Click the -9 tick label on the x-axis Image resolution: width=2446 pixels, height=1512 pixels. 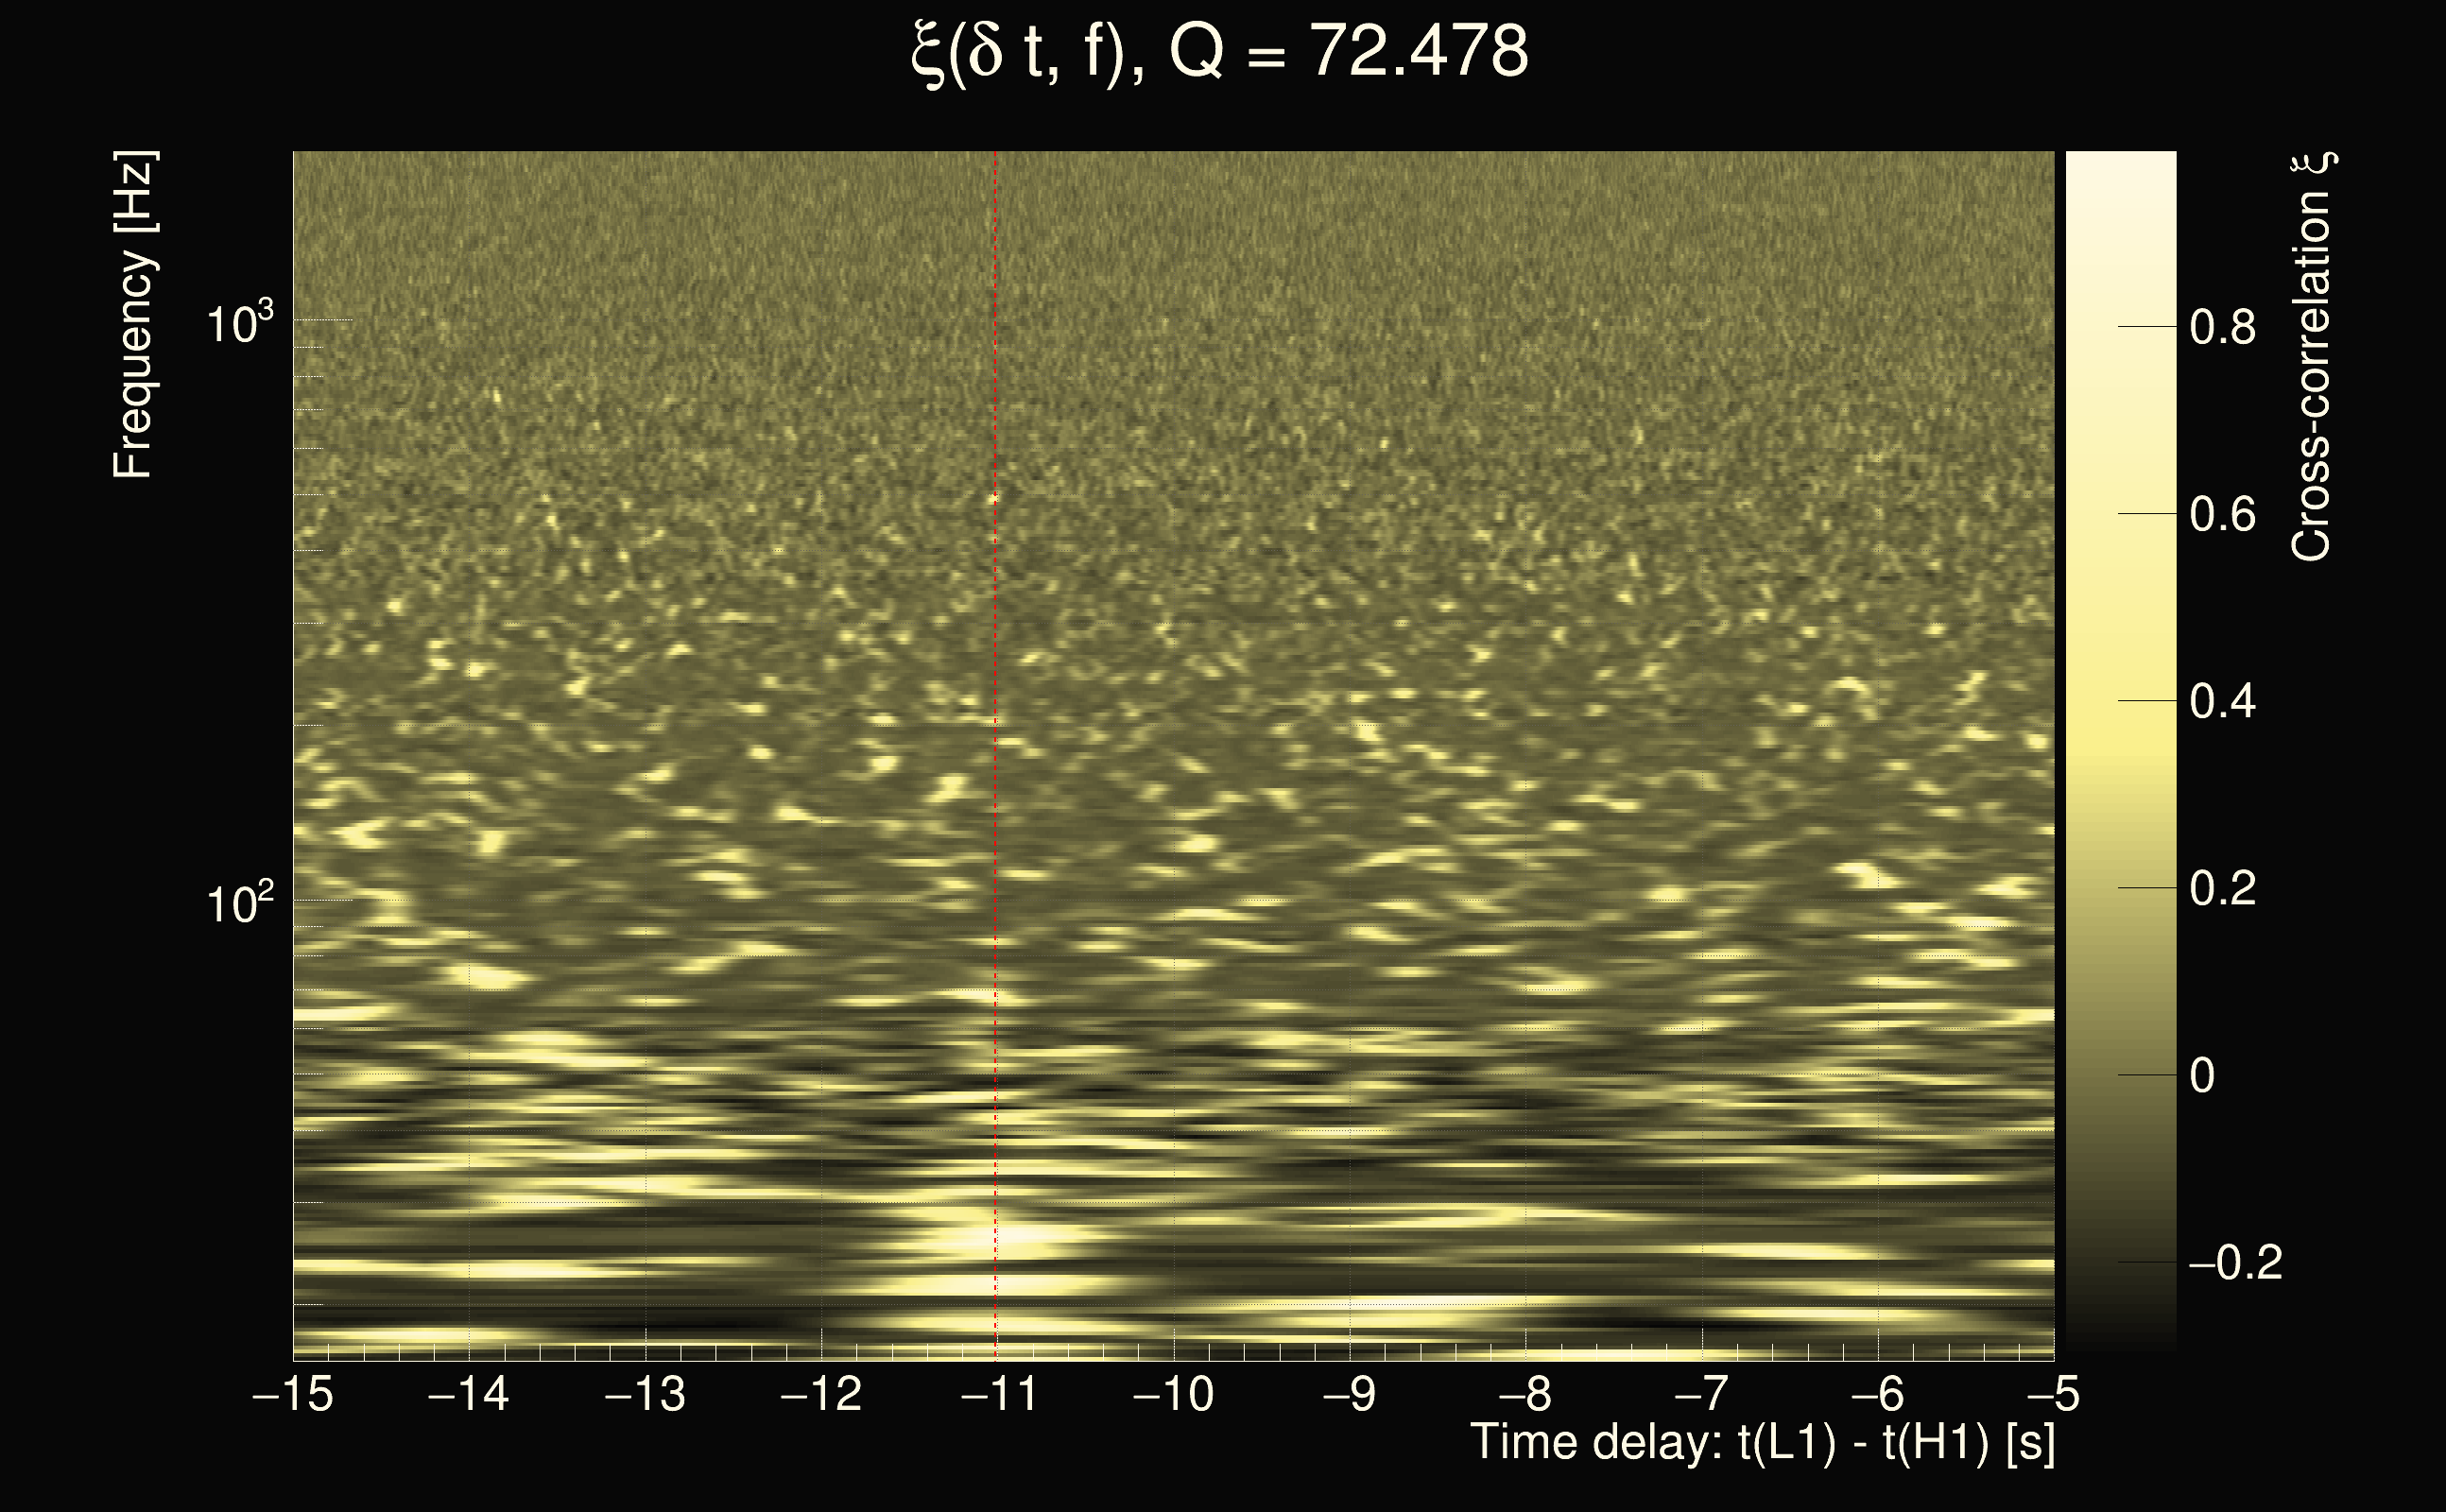1350,1394
